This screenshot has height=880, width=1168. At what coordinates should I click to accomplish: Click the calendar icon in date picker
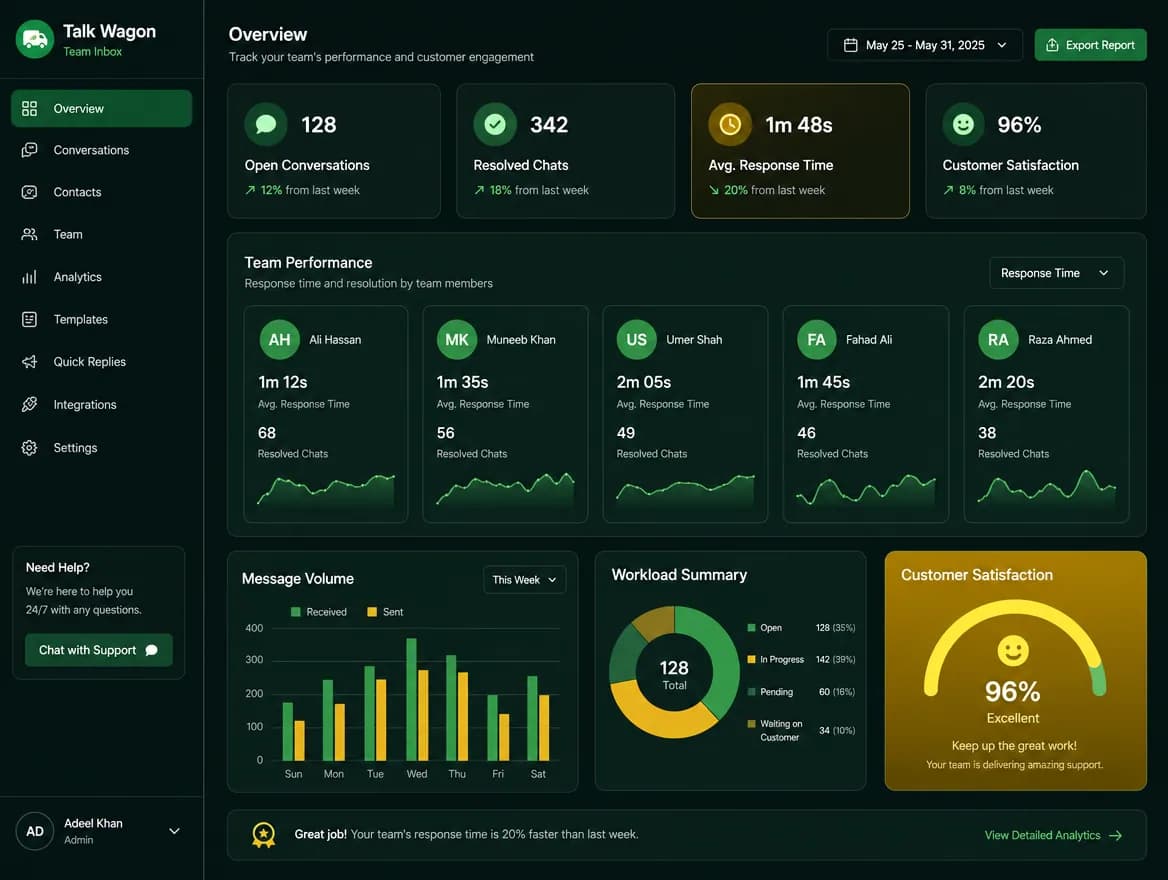pos(850,45)
